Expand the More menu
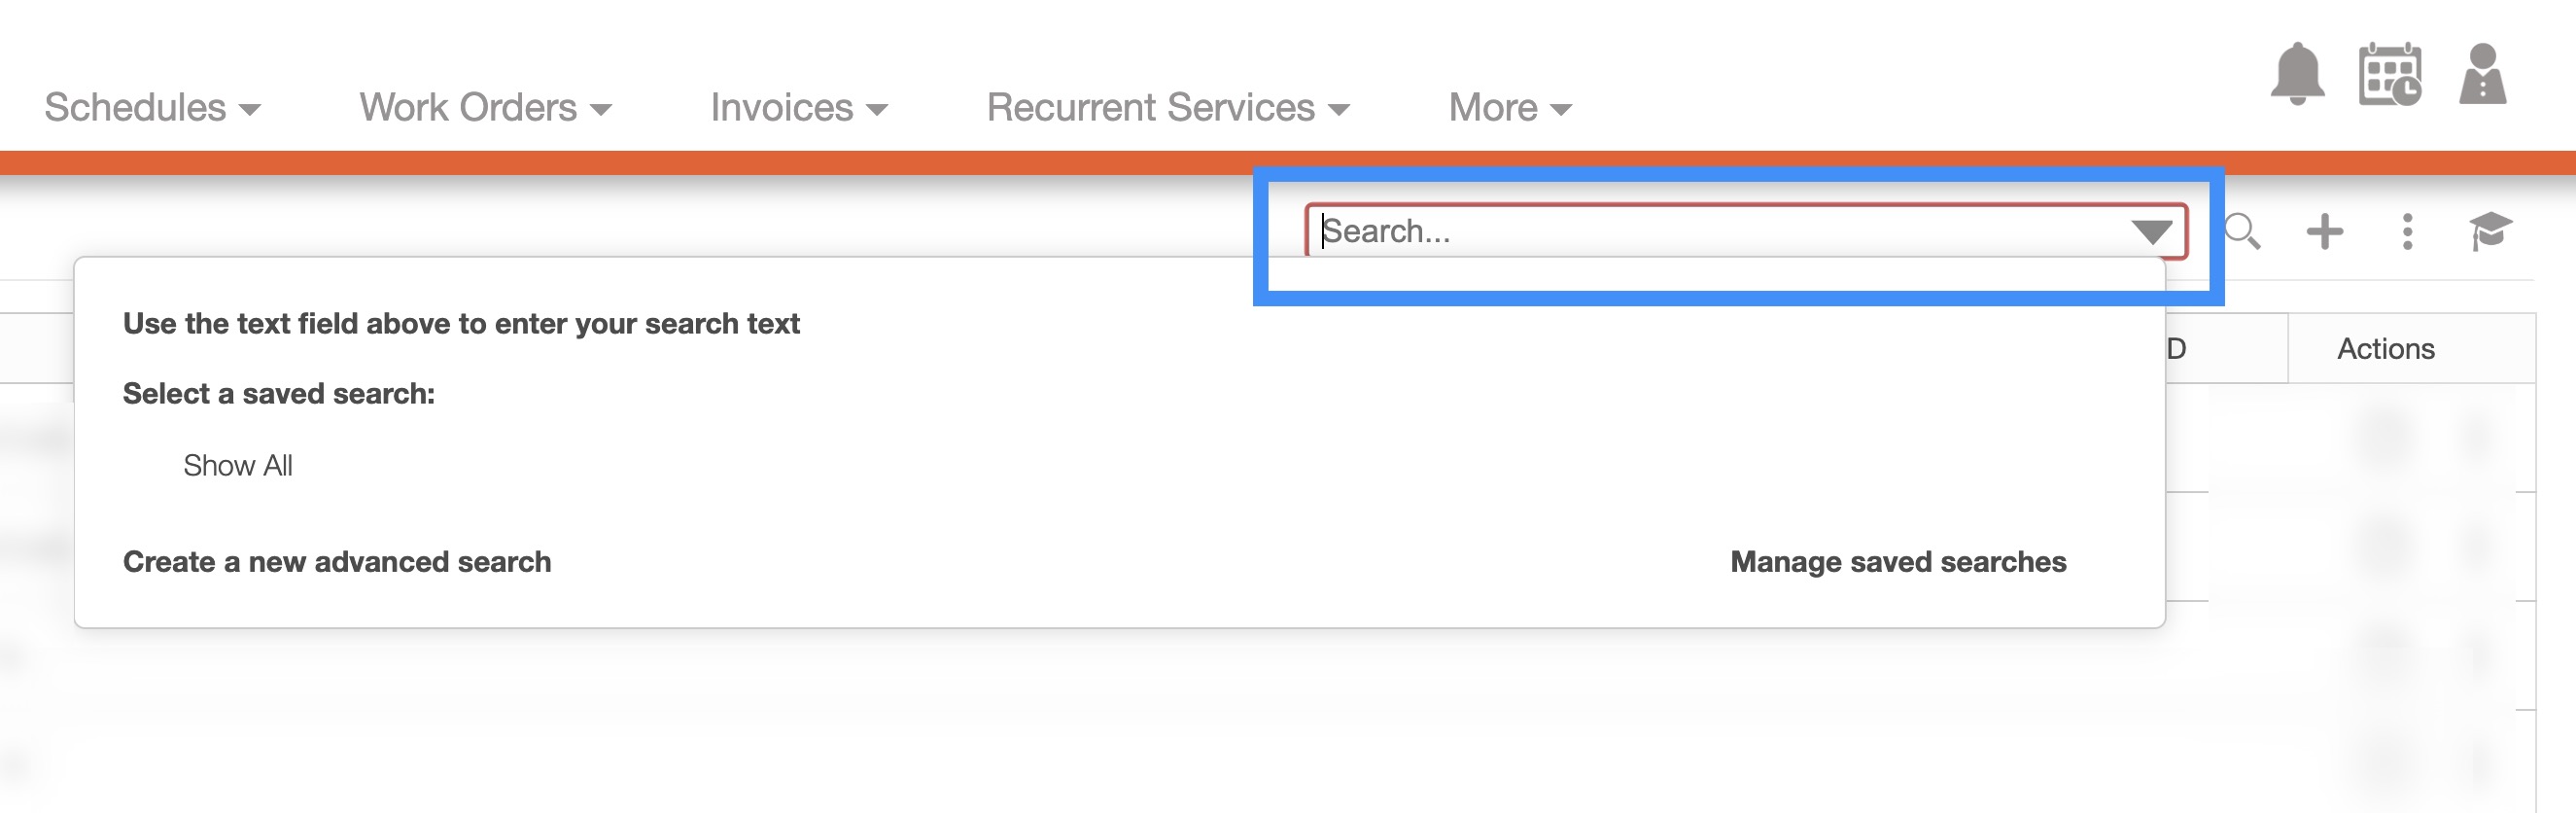The height and width of the screenshot is (813, 2576). (x=1509, y=108)
